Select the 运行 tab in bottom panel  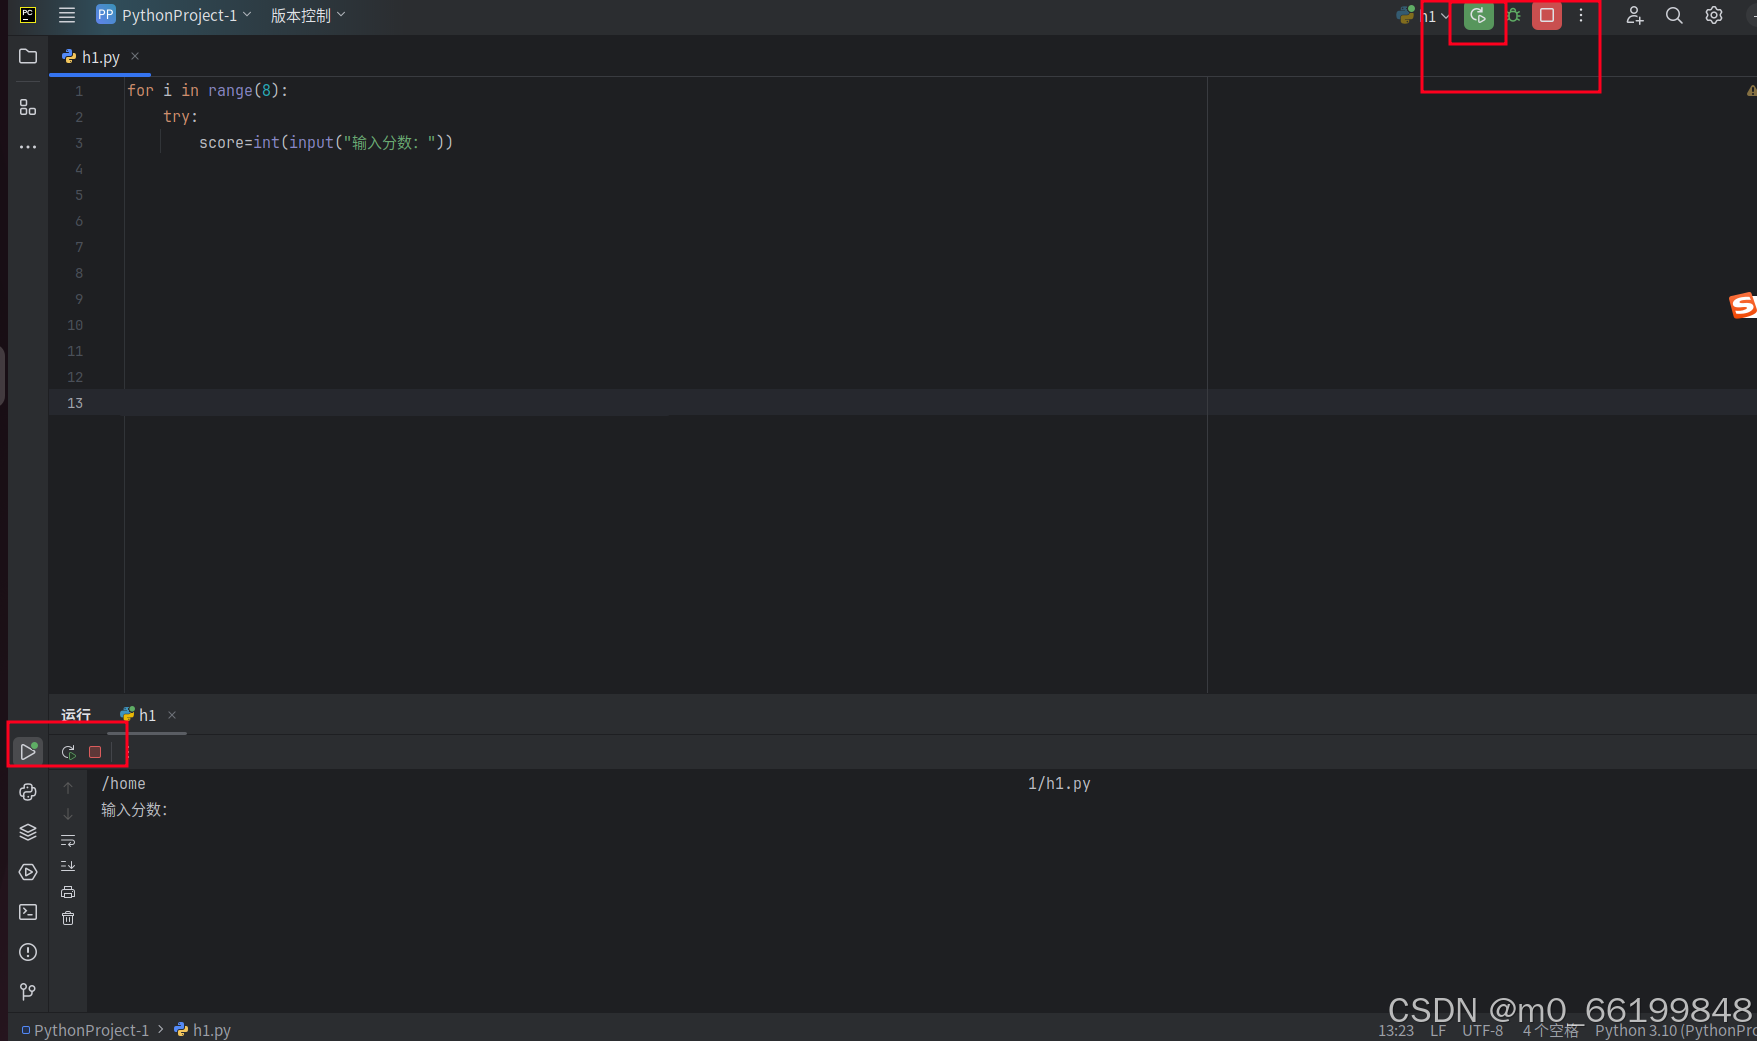[x=75, y=714]
